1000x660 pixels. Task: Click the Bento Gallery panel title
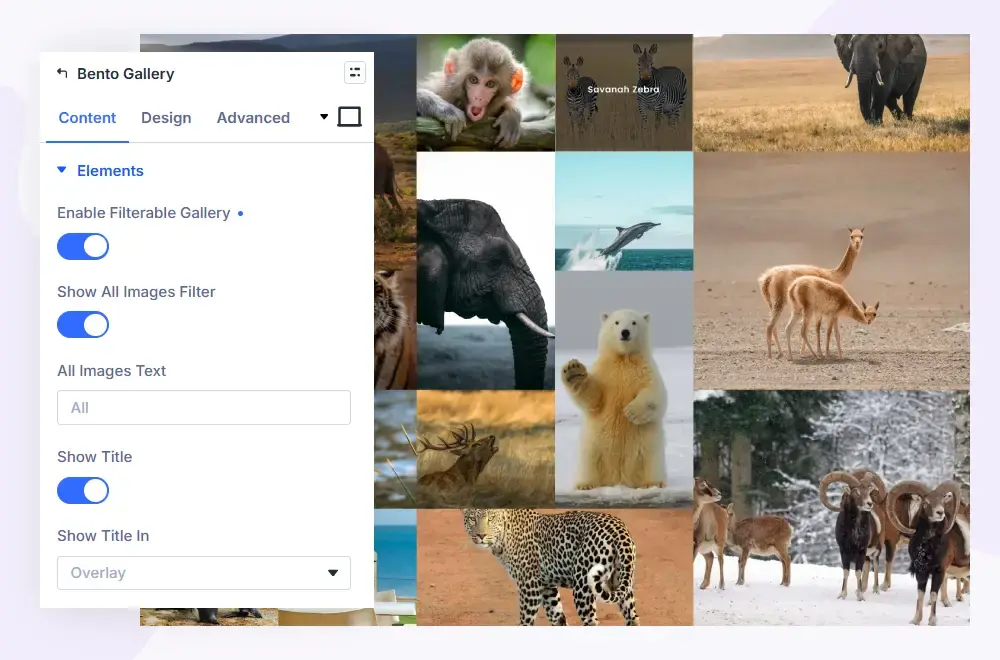(x=126, y=74)
